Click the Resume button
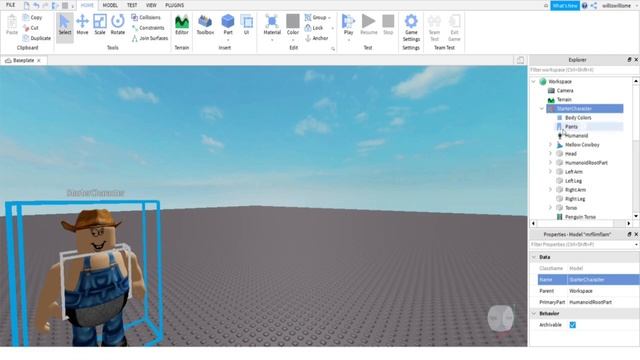 tap(369, 24)
